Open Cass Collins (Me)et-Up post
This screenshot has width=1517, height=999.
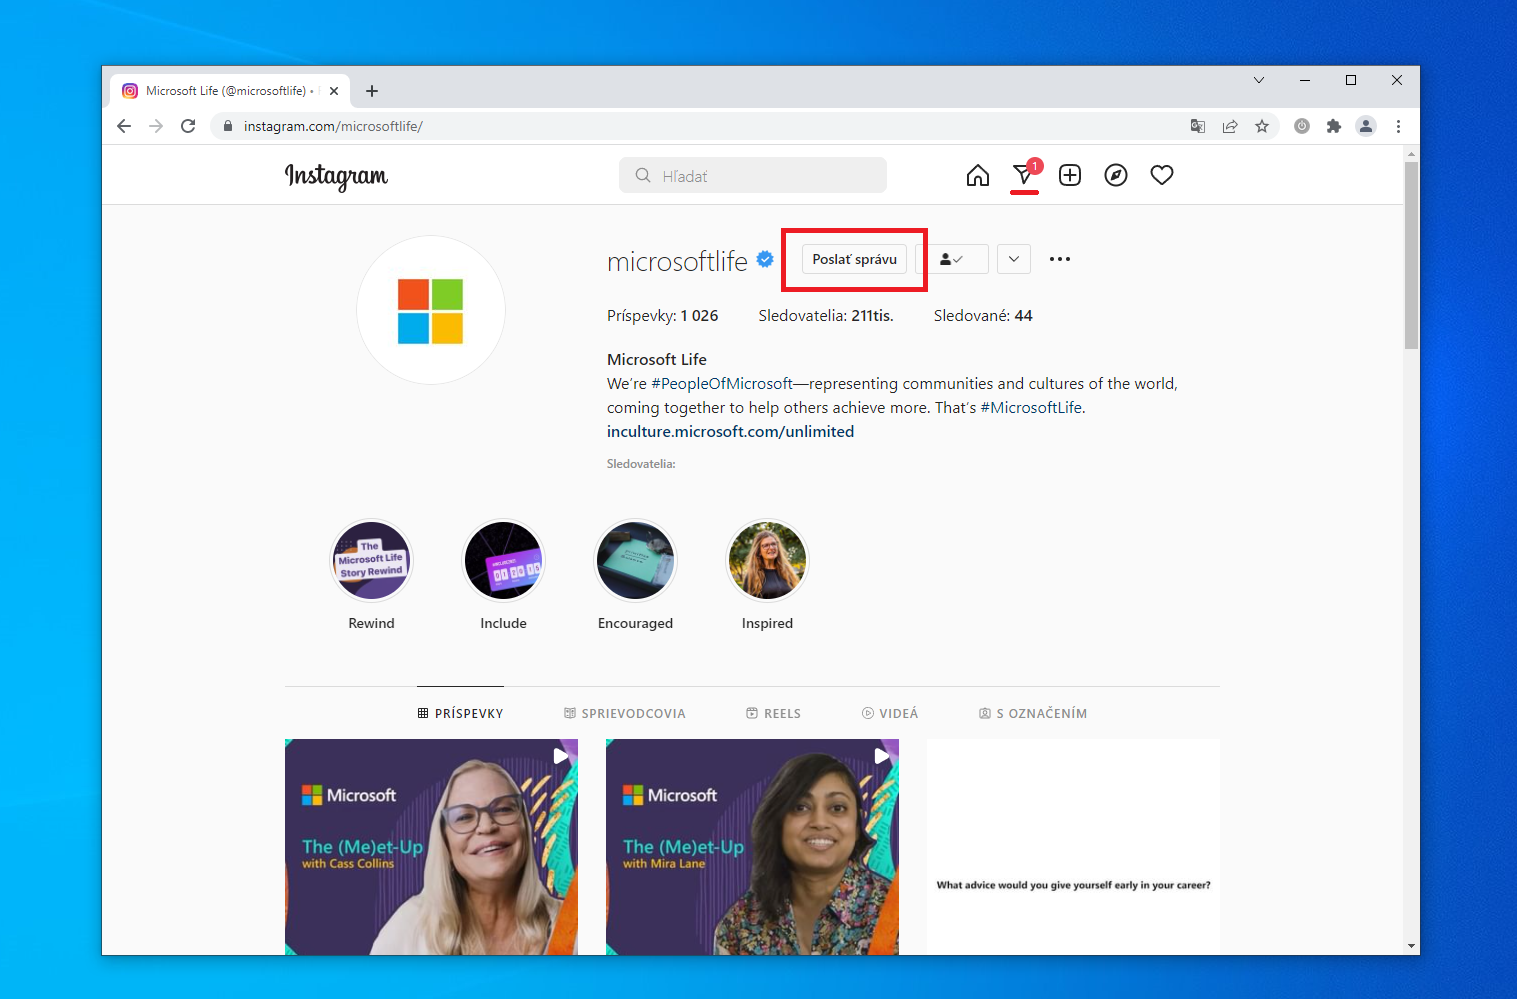431,847
